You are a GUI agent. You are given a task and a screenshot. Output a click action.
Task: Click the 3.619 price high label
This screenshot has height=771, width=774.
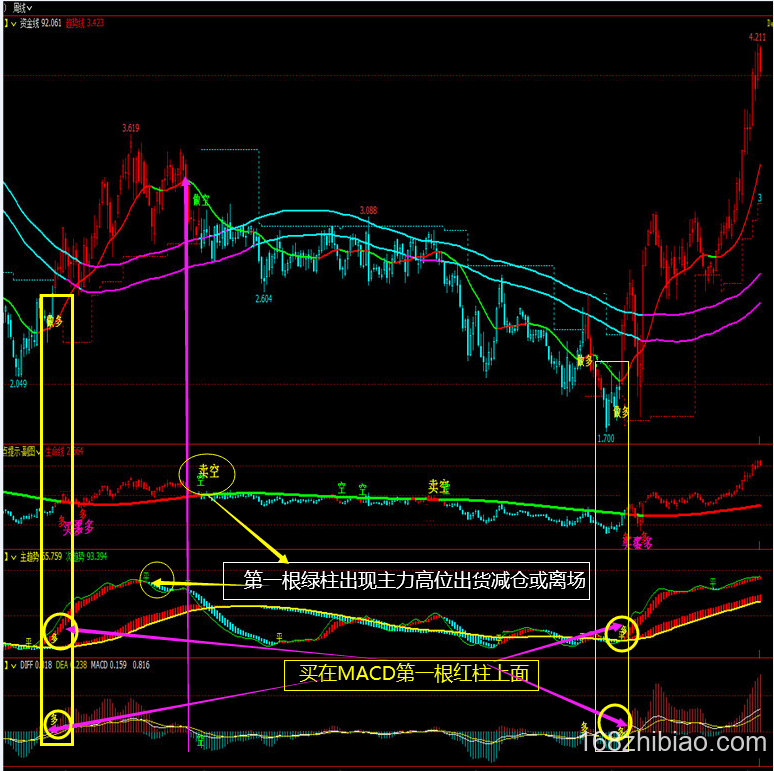click(130, 128)
